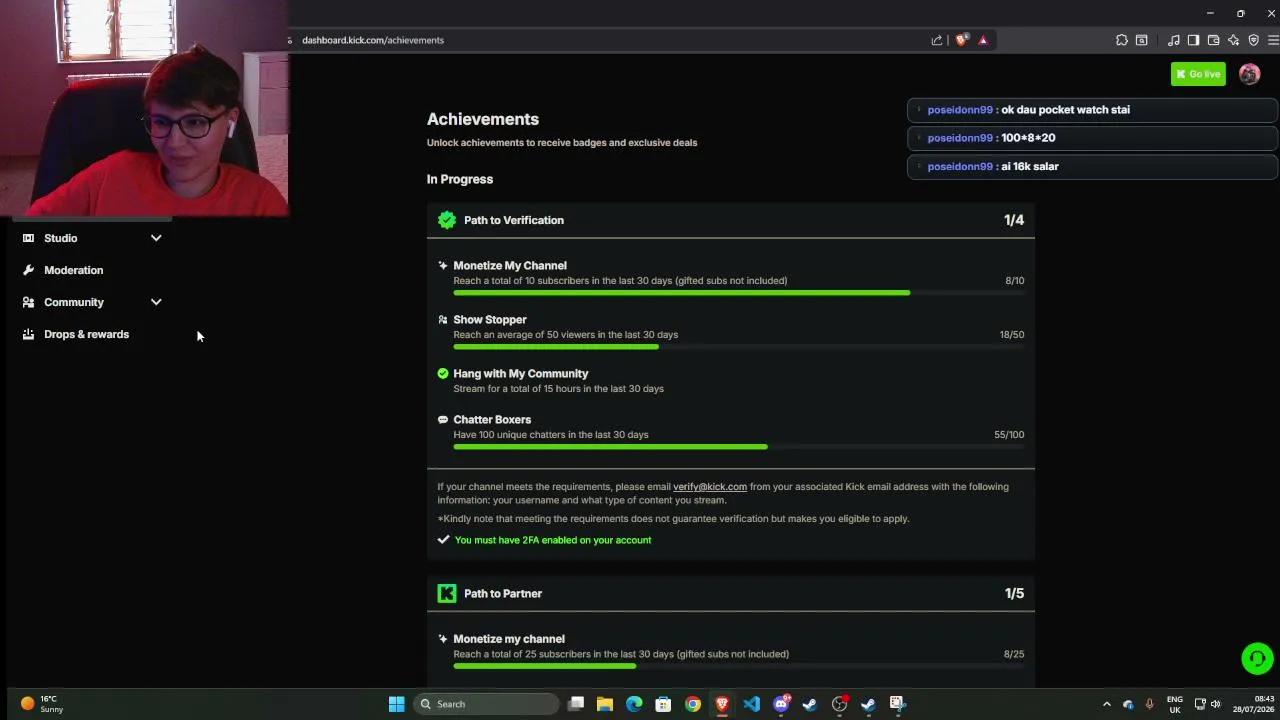Screen dimensions: 1280x720
Task: Show hidden system tray icons chevron
Action: (1106, 704)
